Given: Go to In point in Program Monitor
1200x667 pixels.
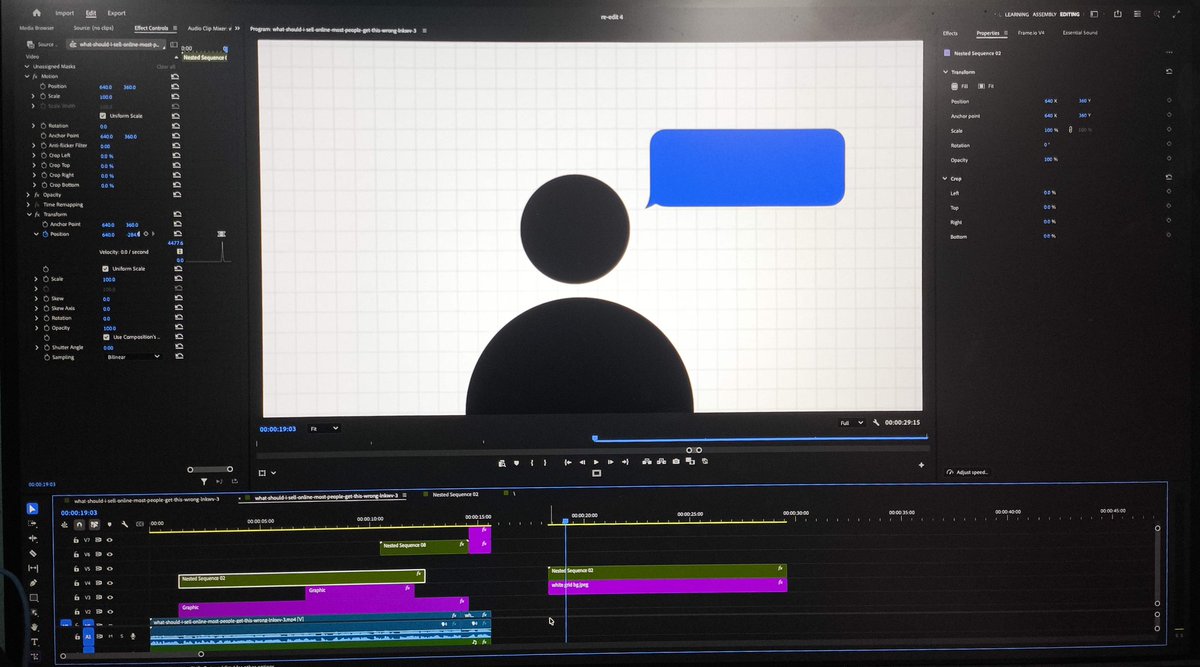Looking at the screenshot, I should pyautogui.click(x=568, y=462).
